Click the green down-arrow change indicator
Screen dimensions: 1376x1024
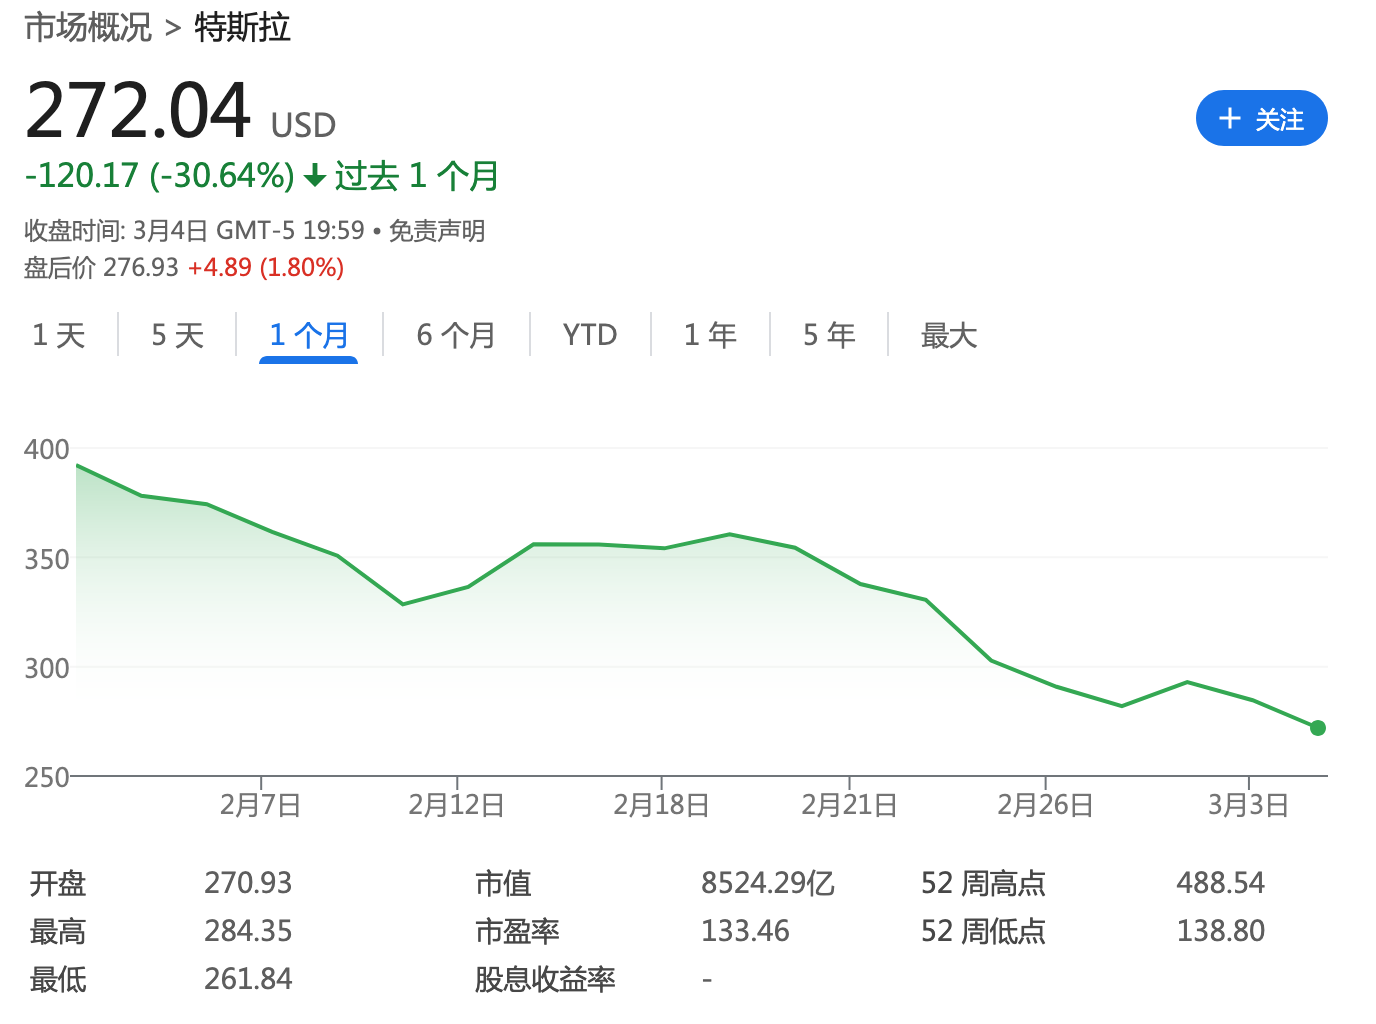[315, 176]
